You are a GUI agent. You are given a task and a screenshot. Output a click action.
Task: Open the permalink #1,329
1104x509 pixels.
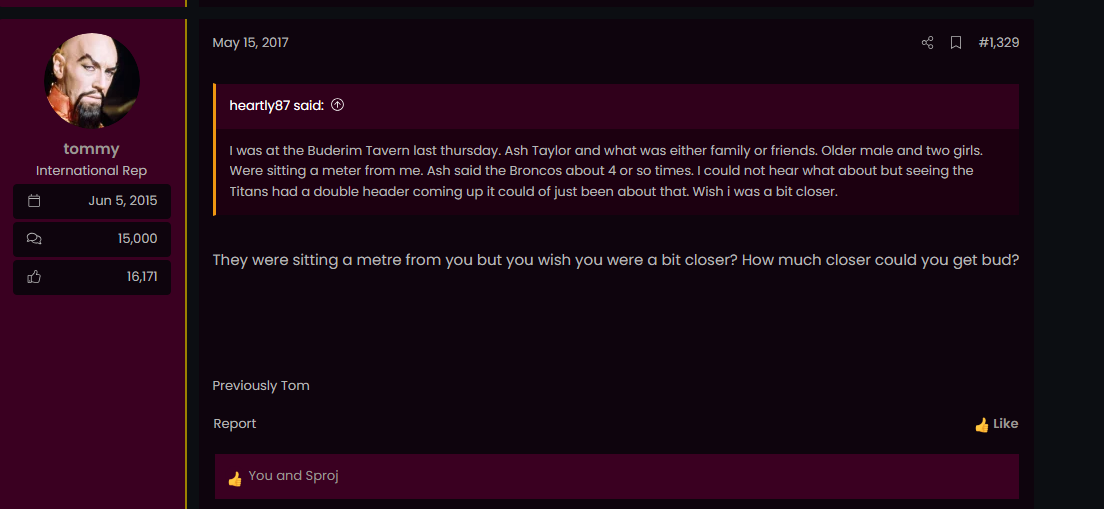pyautogui.click(x=998, y=43)
